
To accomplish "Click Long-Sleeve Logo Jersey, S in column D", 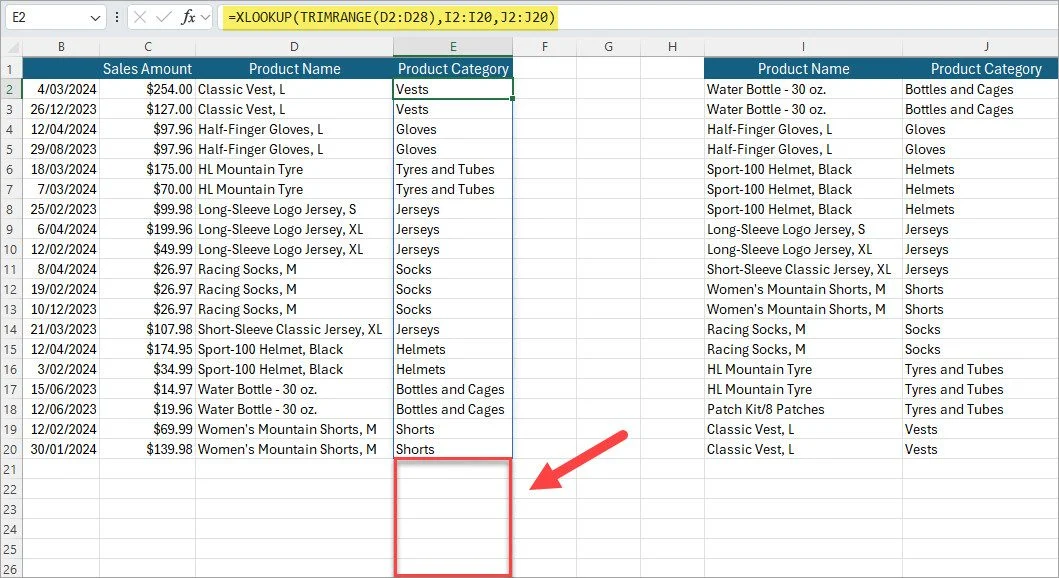I will coord(294,209).
